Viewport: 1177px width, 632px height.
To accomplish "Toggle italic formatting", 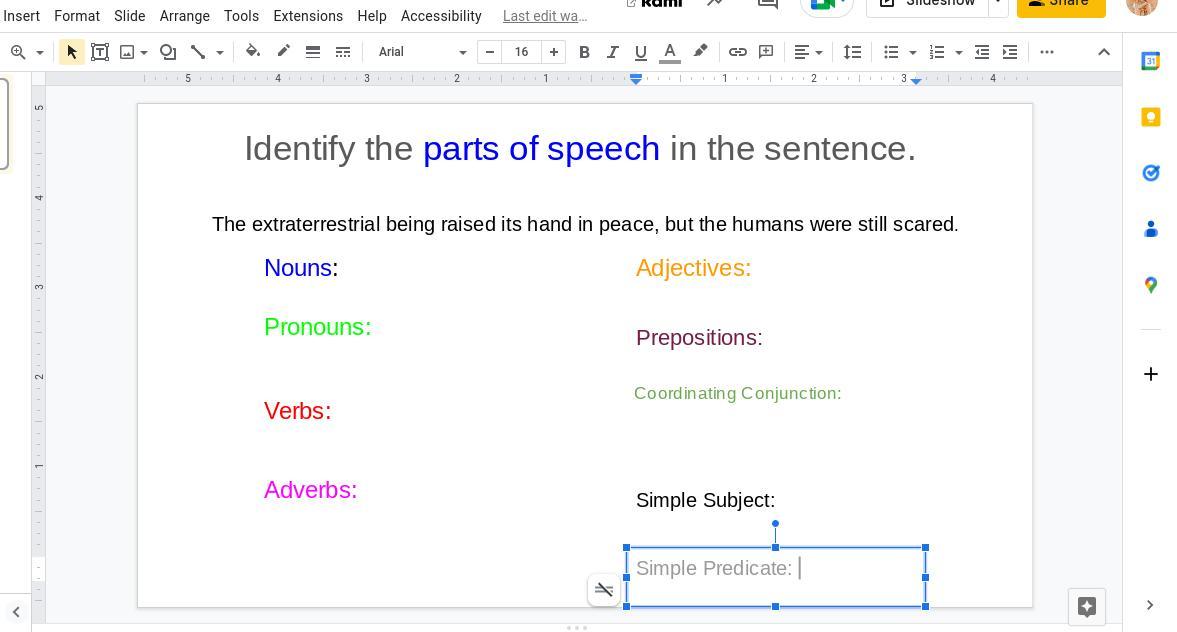I will click(612, 52).
